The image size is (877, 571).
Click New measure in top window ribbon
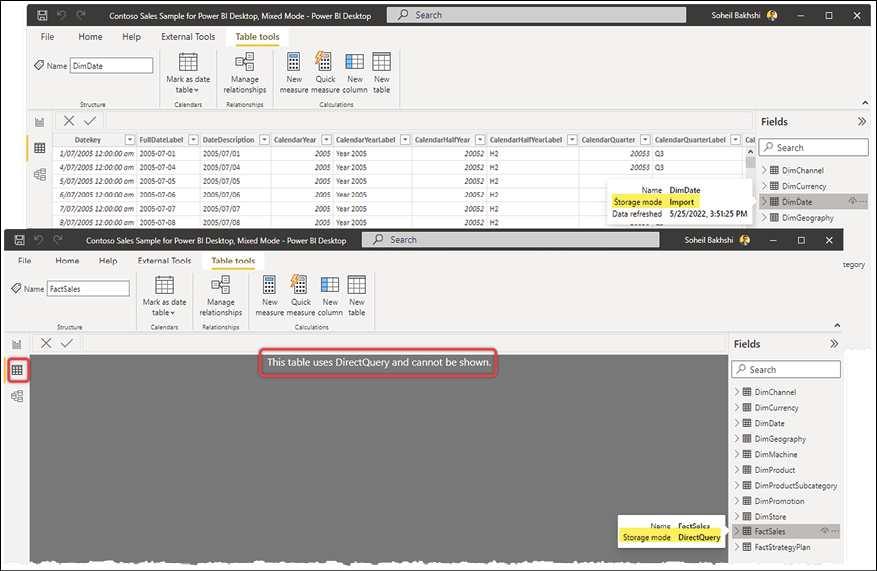tap(294, 73)
